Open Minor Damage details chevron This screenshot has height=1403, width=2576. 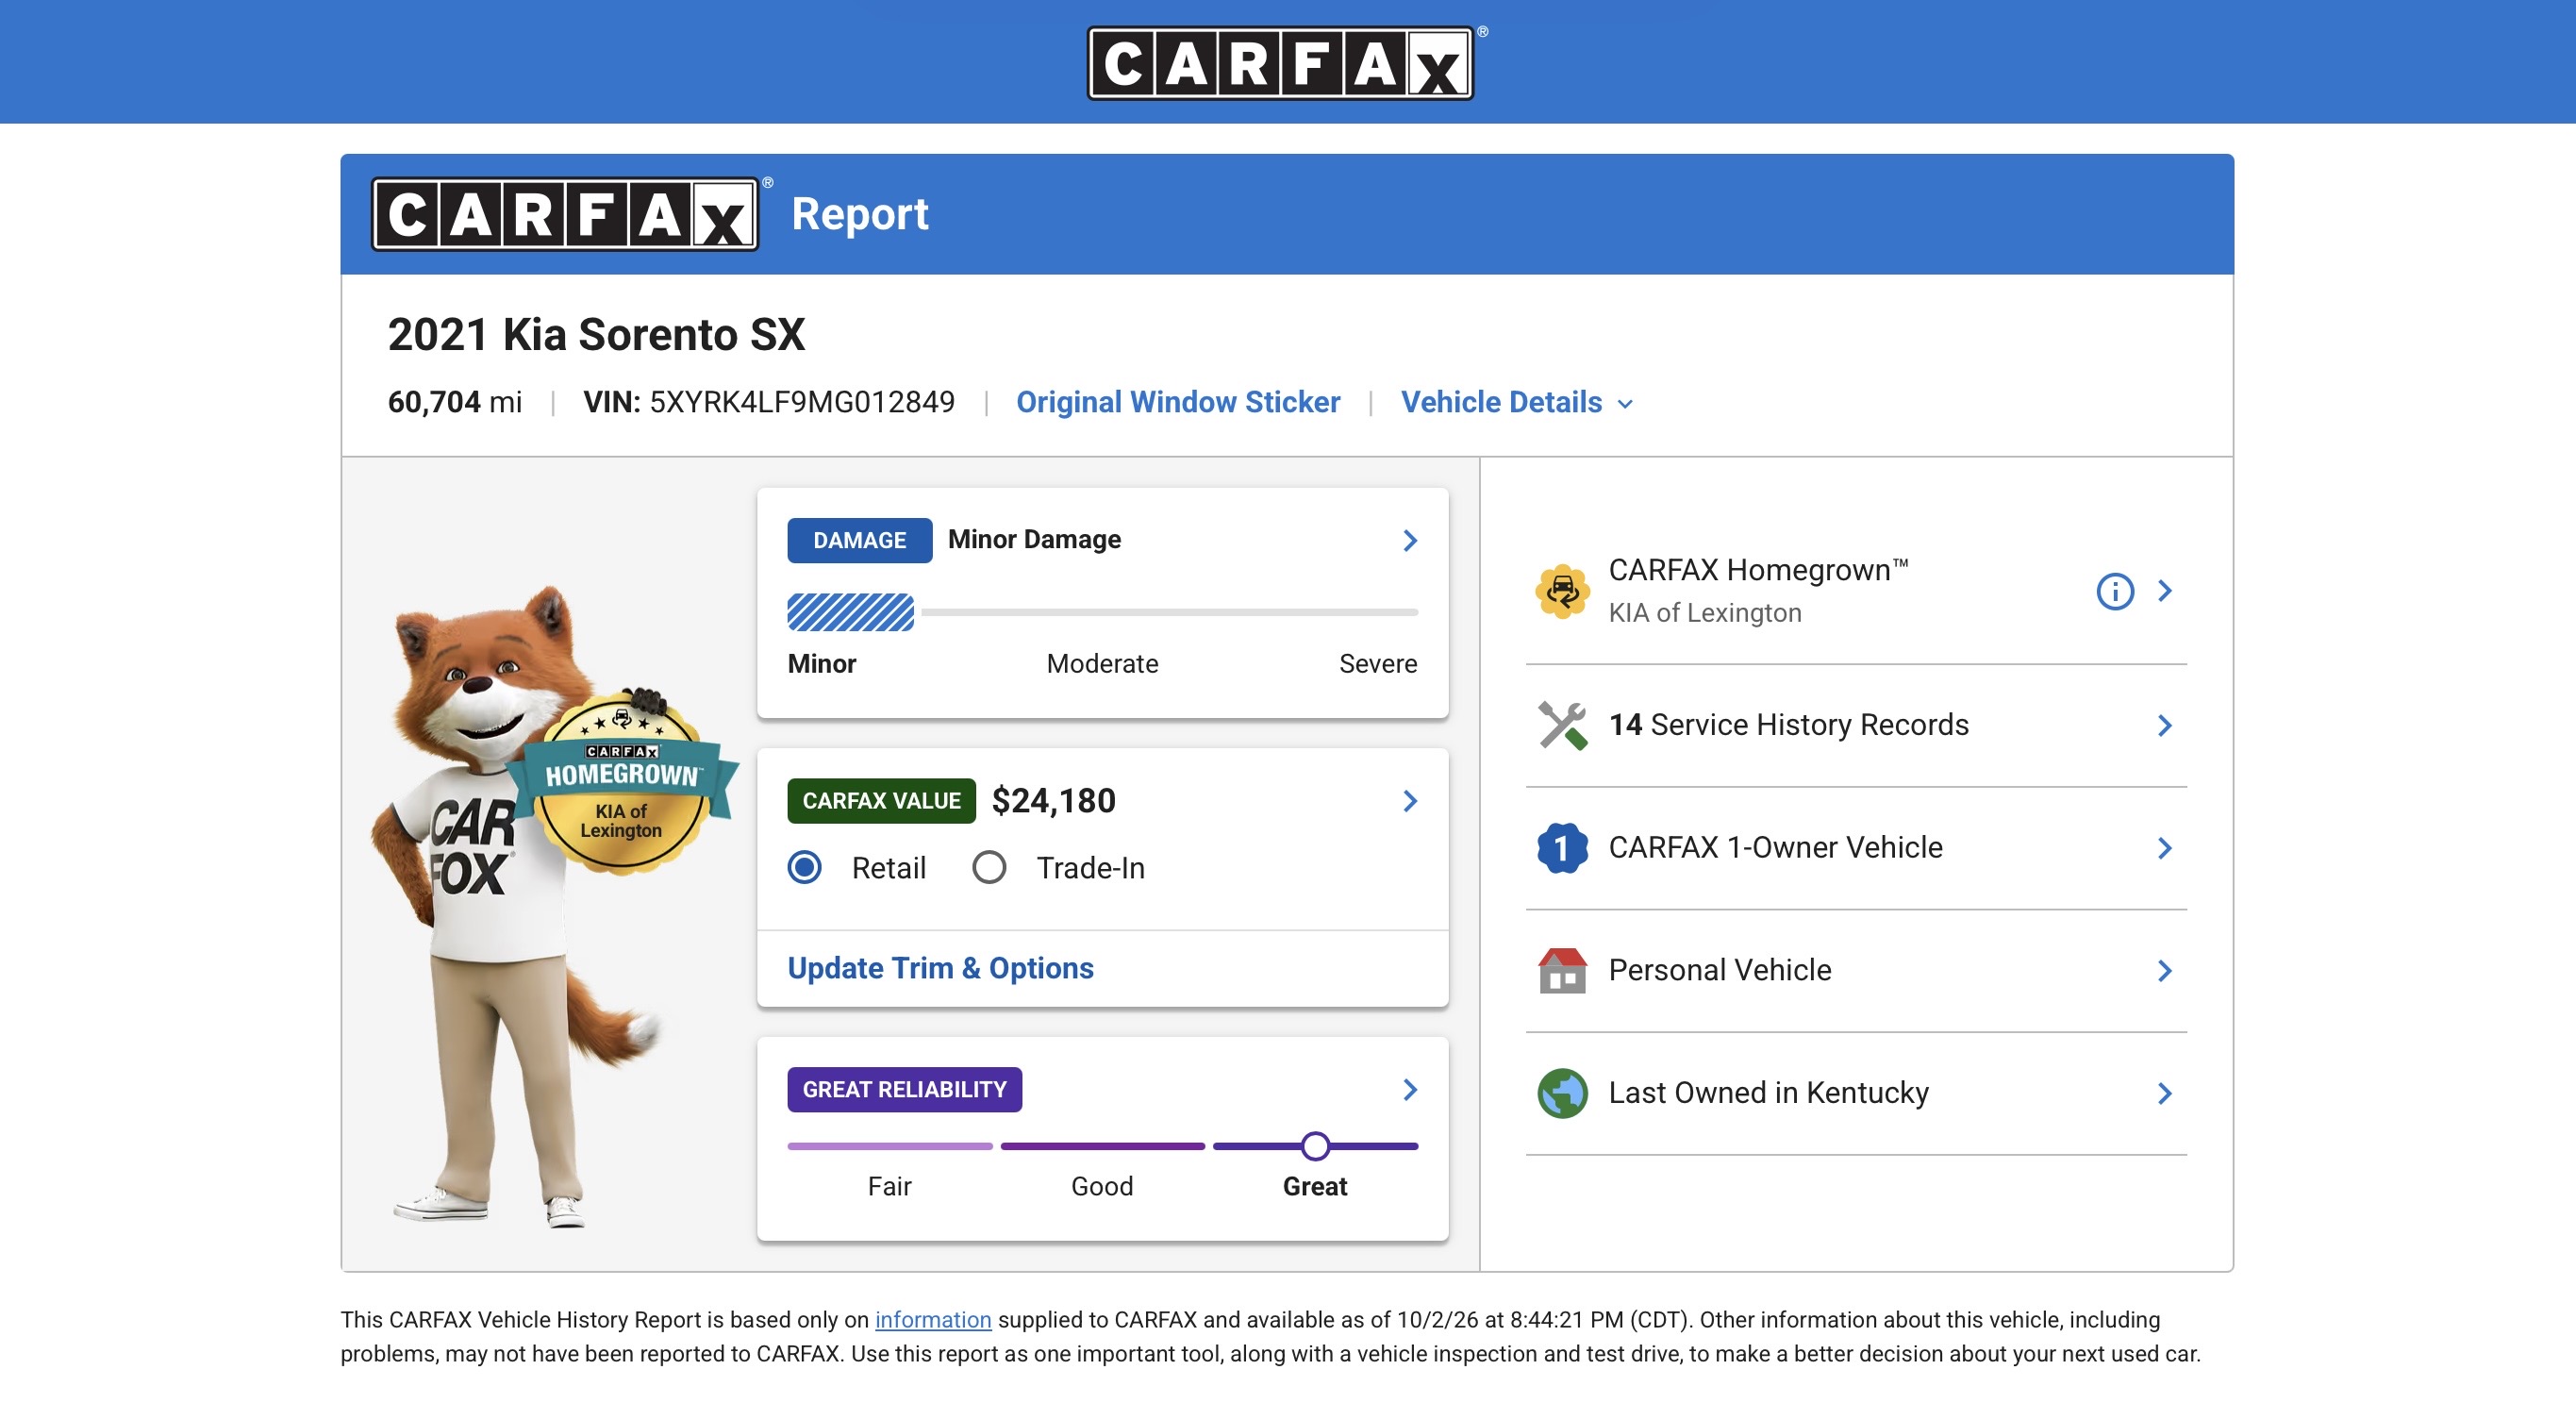pos(1410,541)
